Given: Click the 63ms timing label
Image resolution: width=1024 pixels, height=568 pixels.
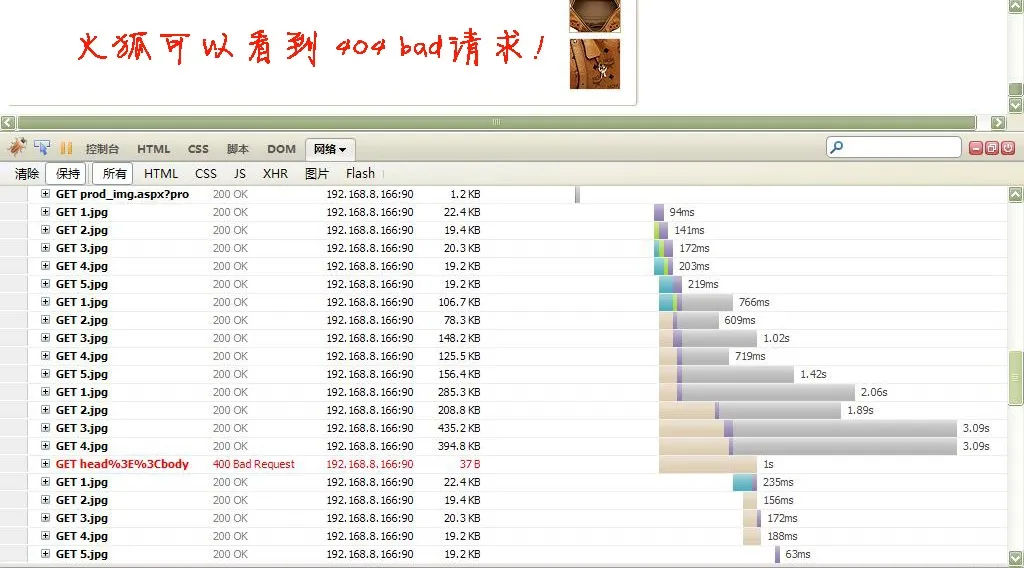Looking at the screenshot, I should 797,554.
